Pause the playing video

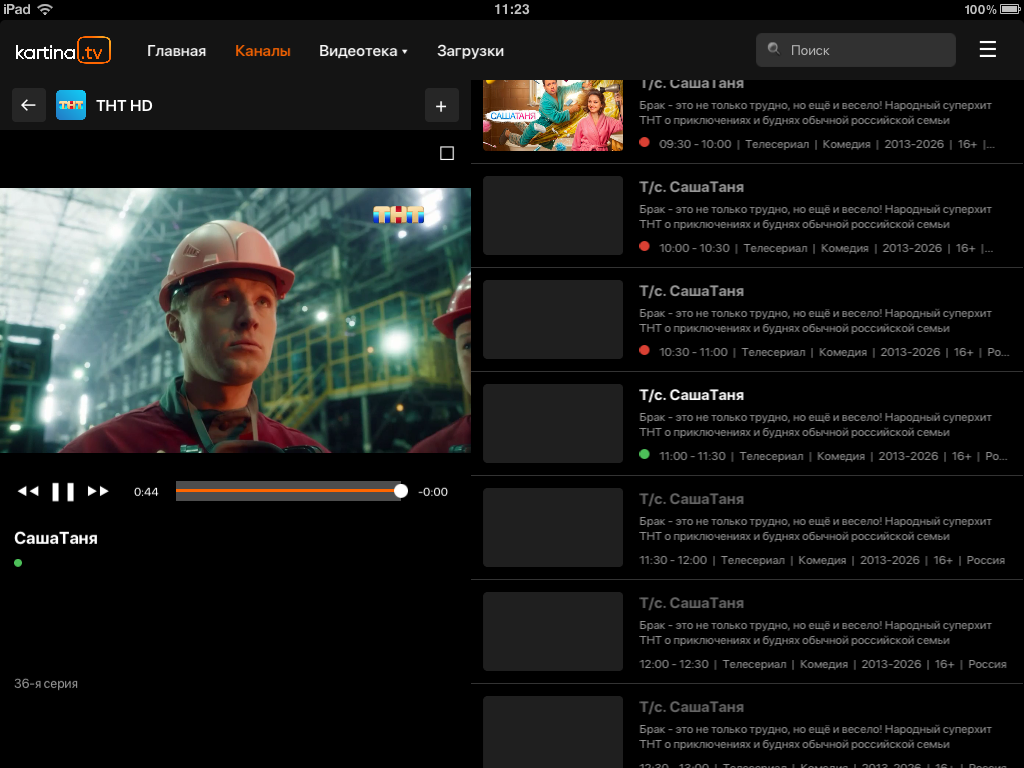coord(63,491)
